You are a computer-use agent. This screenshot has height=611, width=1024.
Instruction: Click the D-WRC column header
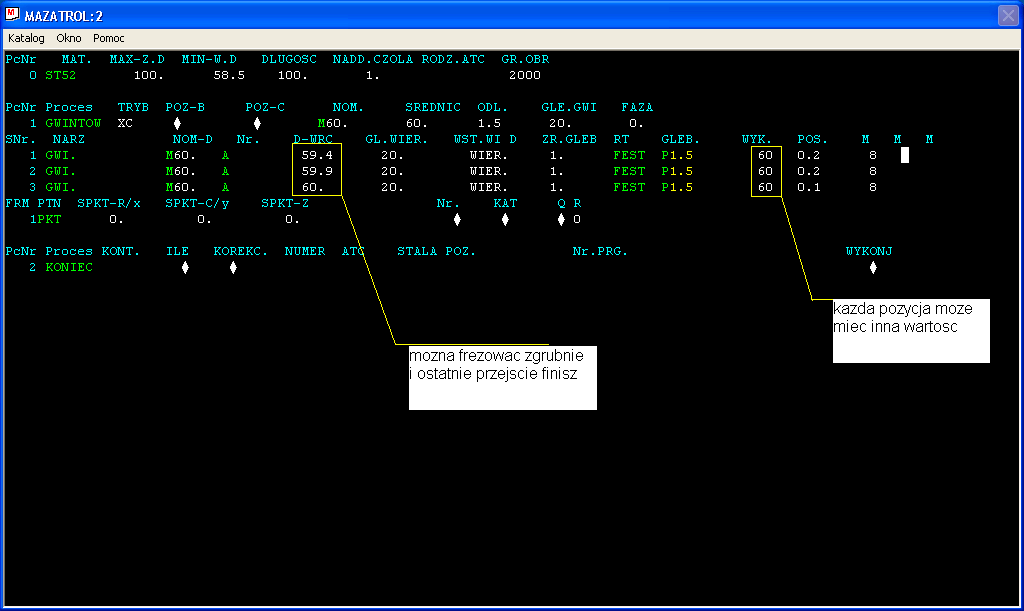click(x=313, y=139)
